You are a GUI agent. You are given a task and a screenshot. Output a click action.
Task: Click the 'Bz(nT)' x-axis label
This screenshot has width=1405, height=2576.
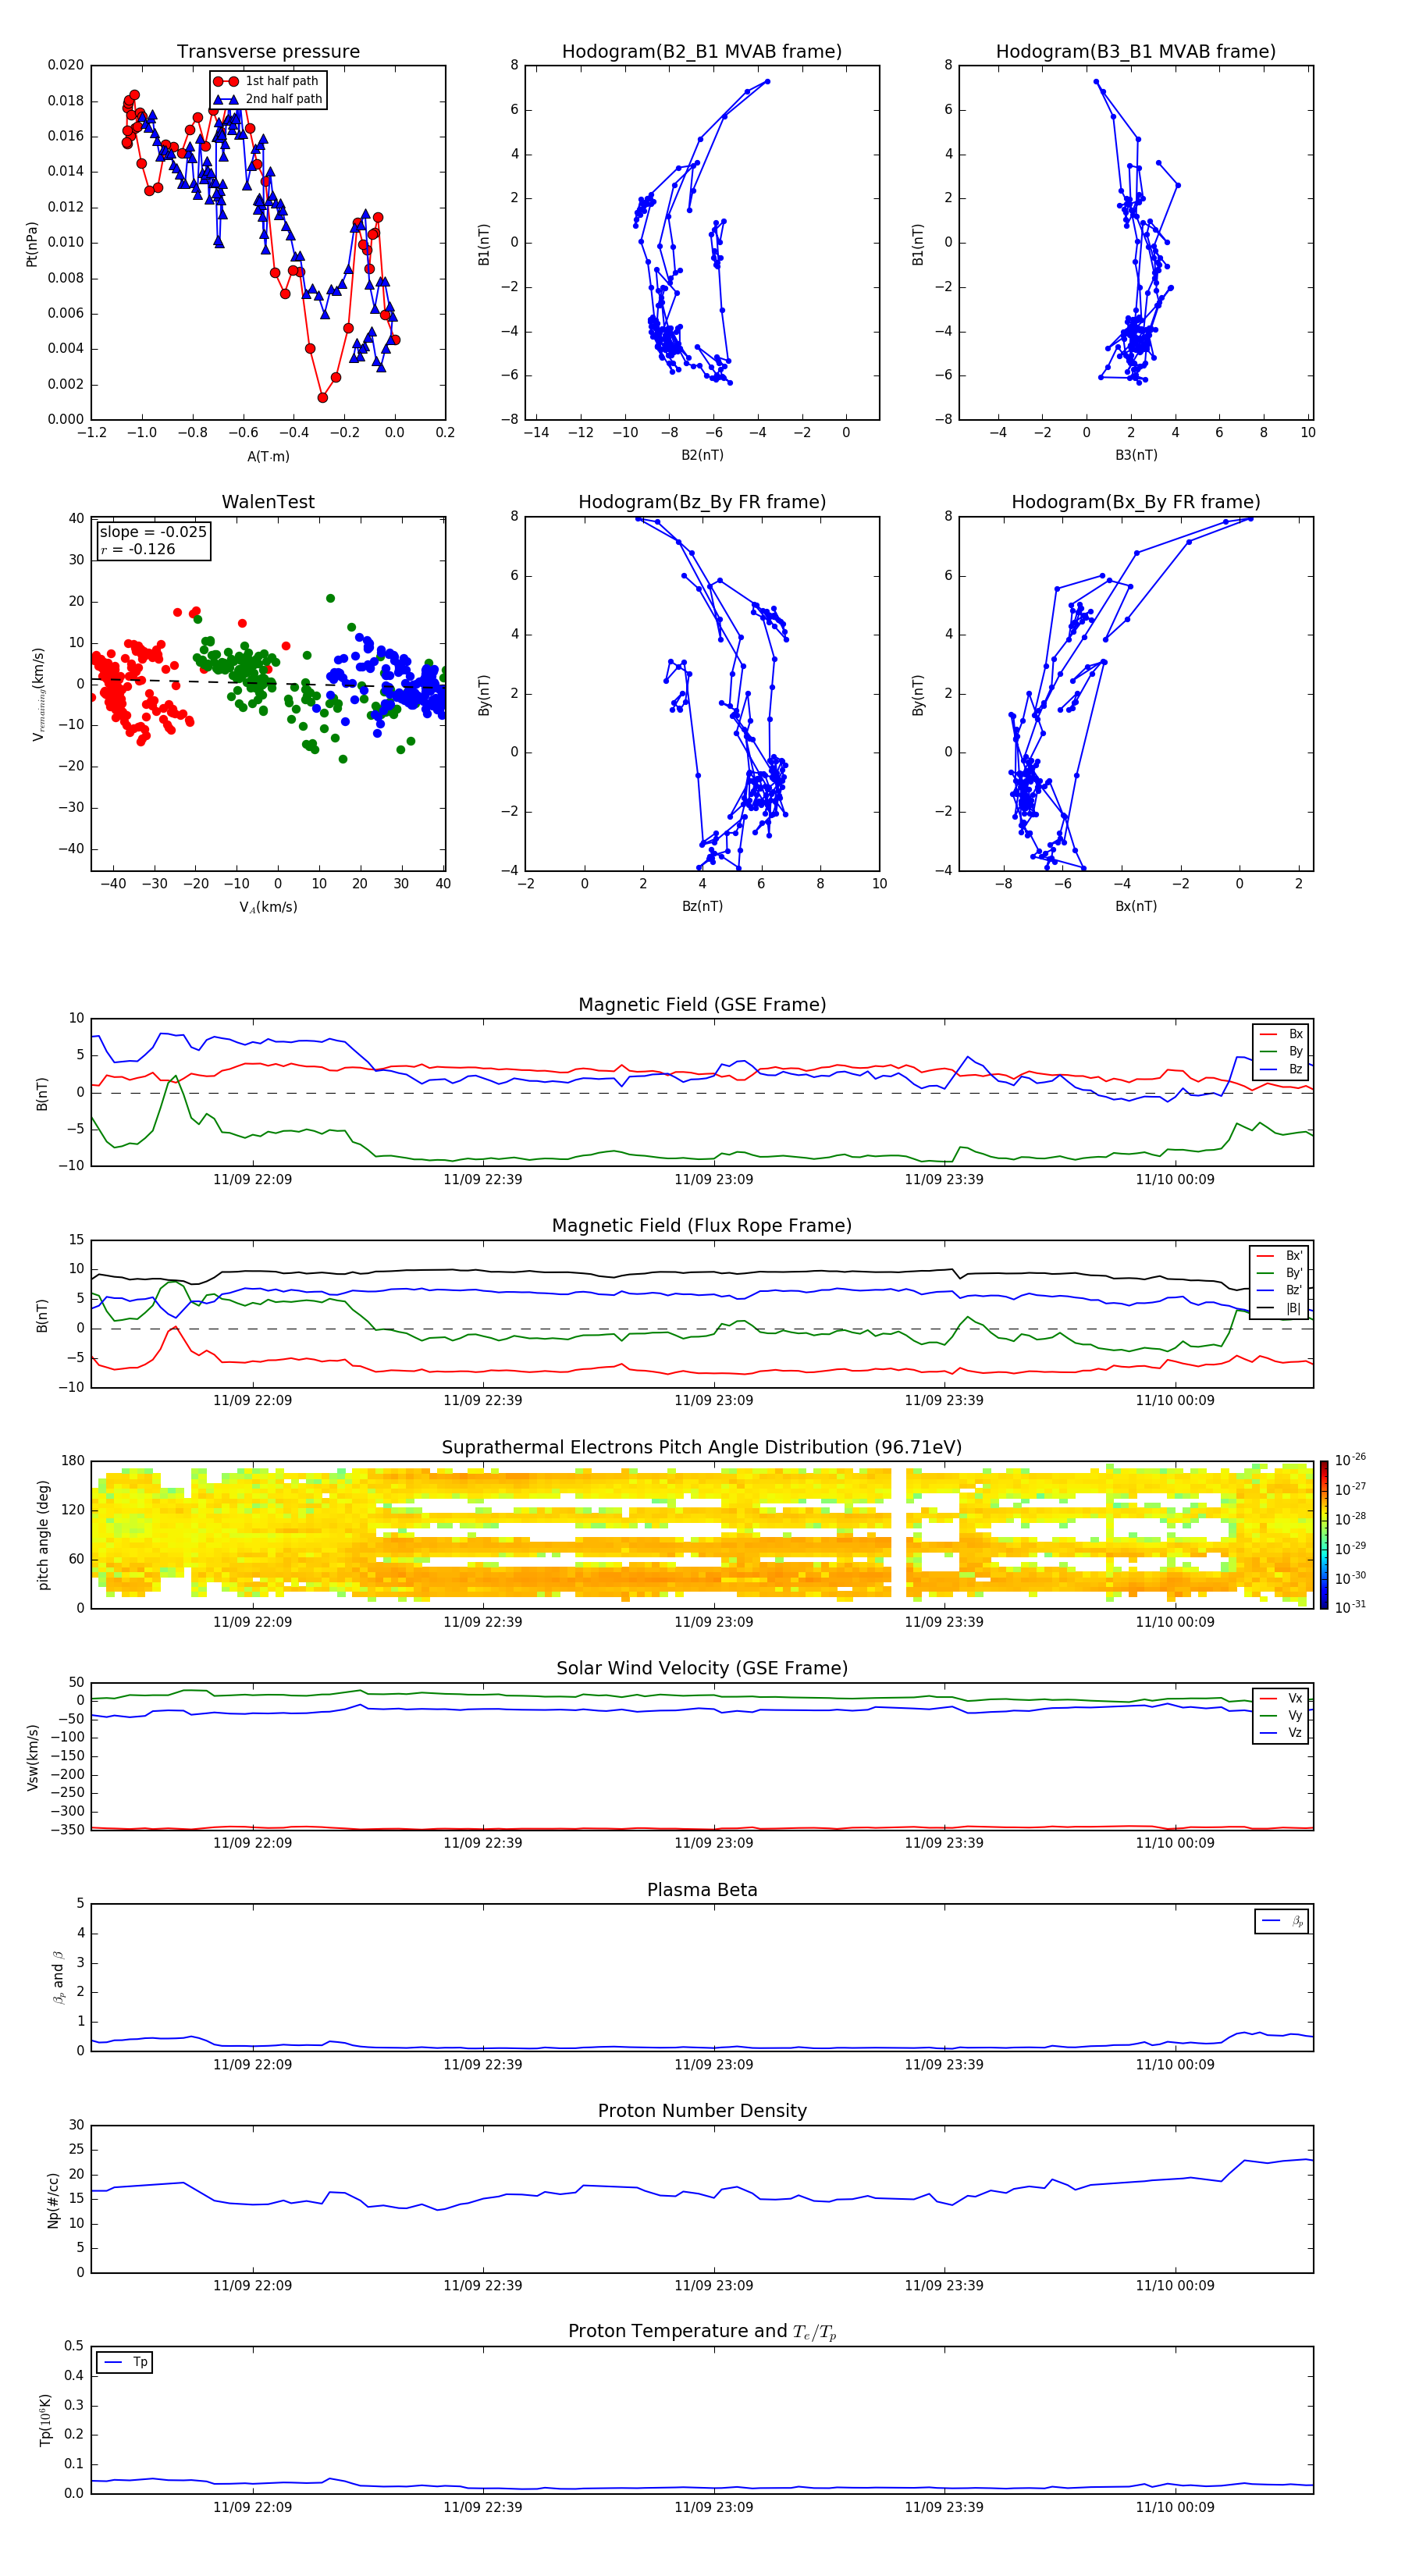(702, 906)
